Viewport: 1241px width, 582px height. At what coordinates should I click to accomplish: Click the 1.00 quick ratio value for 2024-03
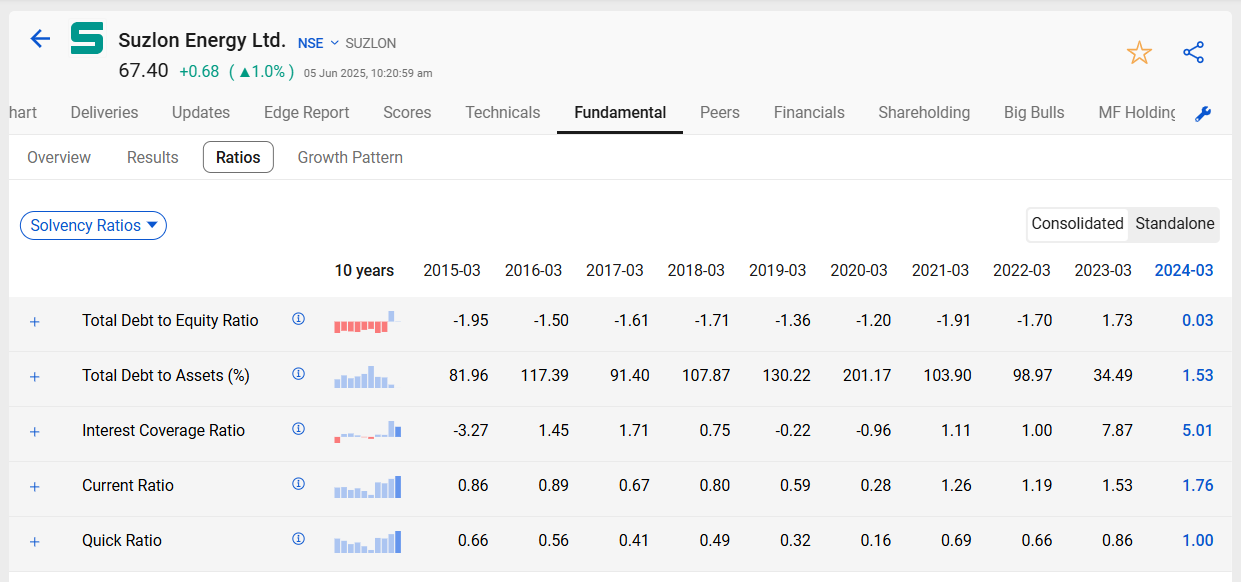click(x=1198, y=541)
